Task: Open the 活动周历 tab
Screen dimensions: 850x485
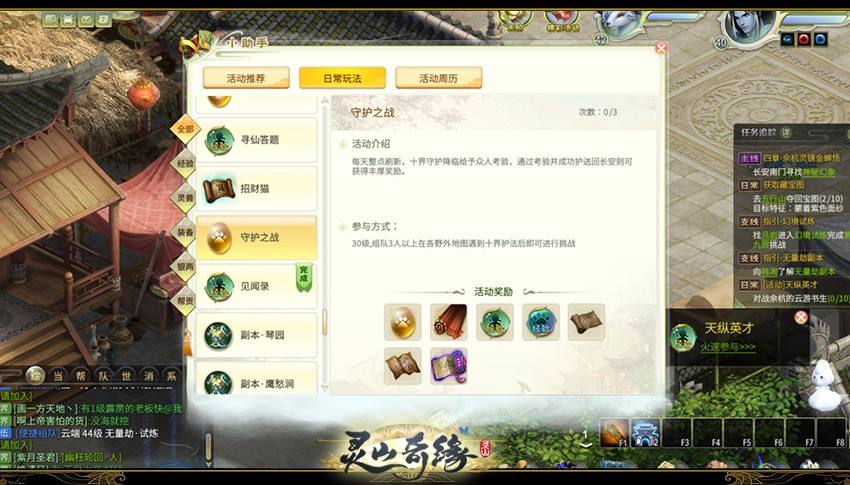Action: (439, 78)
